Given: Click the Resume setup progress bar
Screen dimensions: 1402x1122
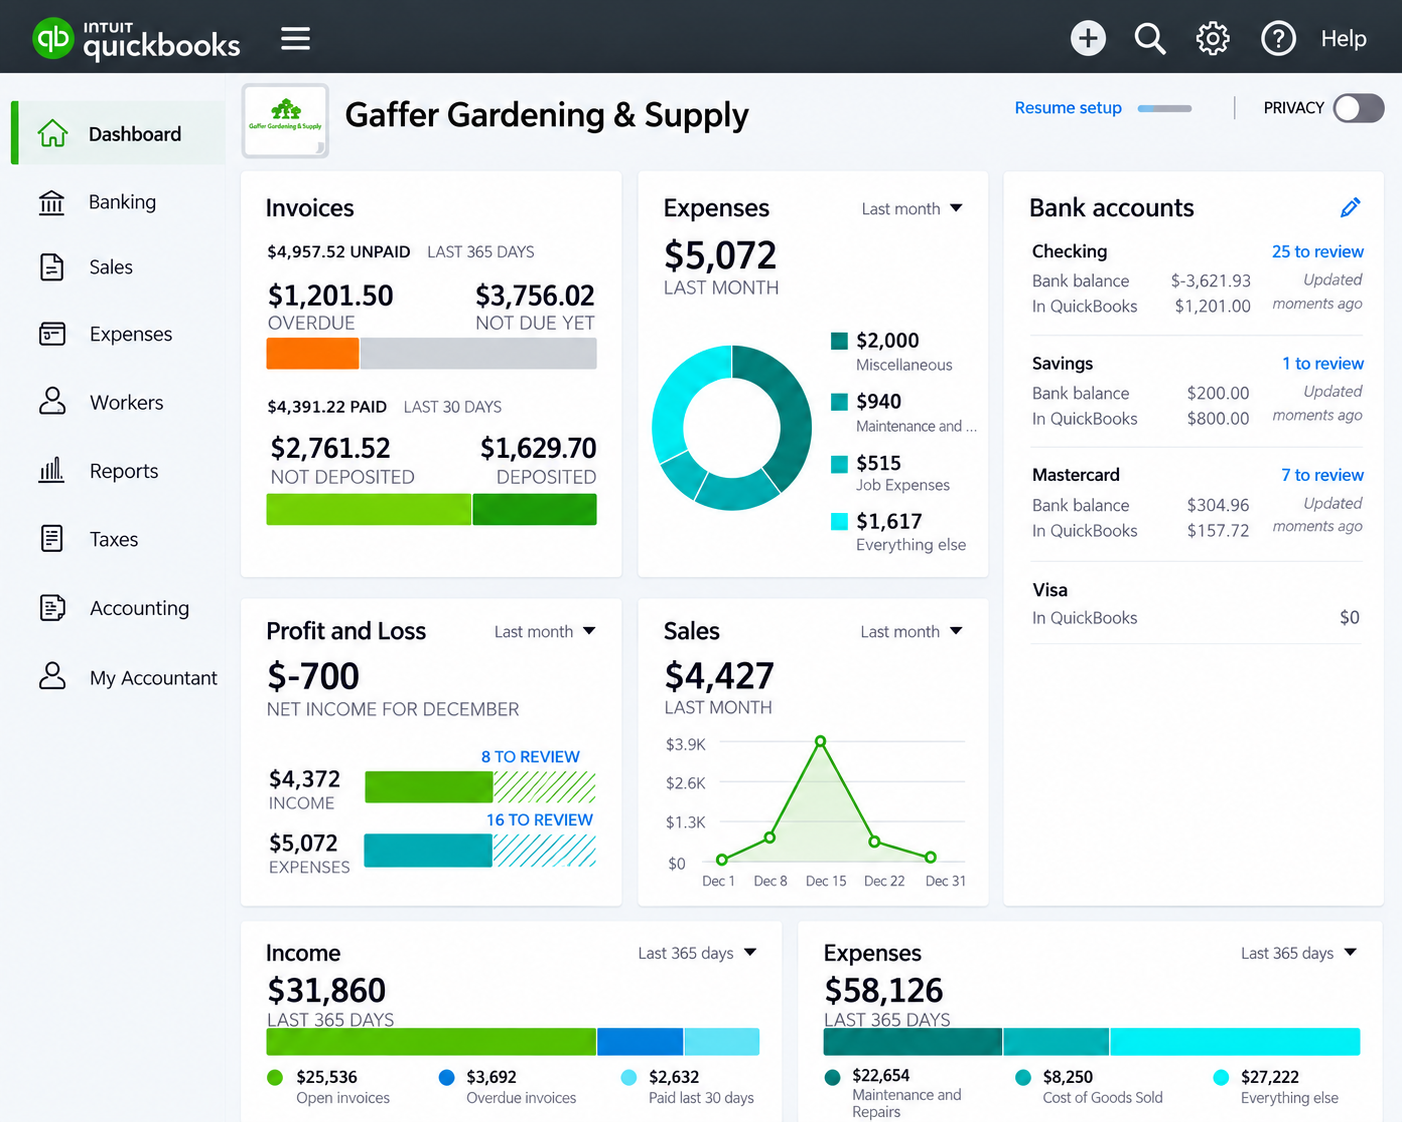Looking at the screenshot, I should [x=1165, y=108].
